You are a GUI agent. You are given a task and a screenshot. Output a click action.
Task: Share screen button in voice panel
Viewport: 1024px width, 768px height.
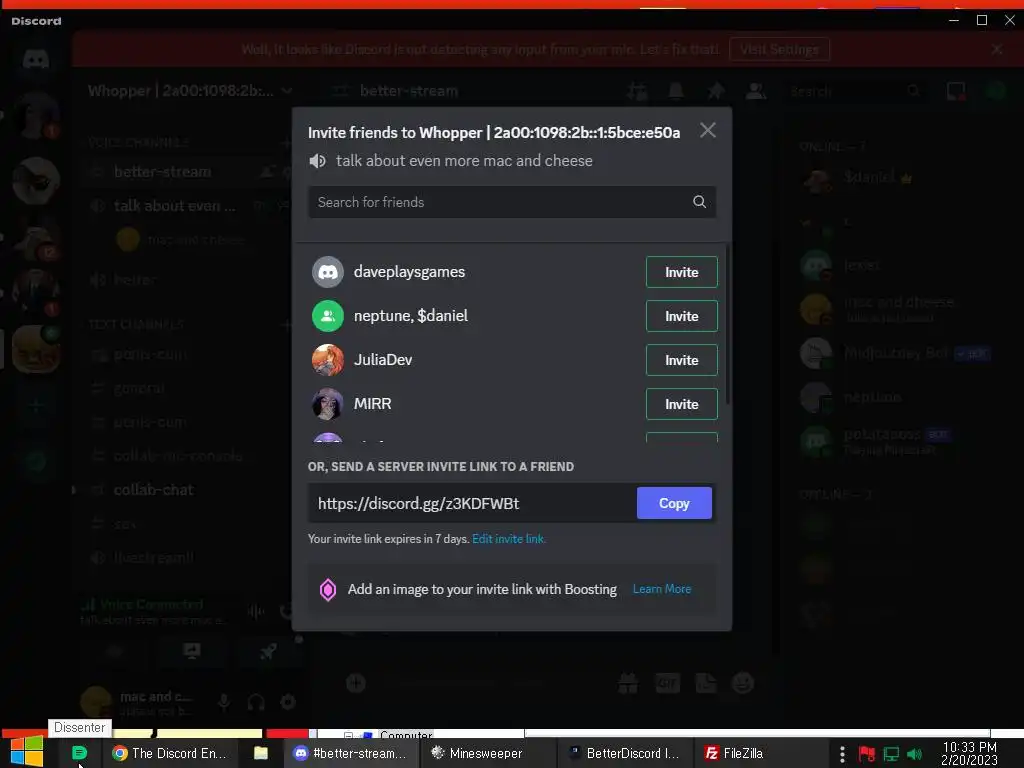tap(192, 650)
